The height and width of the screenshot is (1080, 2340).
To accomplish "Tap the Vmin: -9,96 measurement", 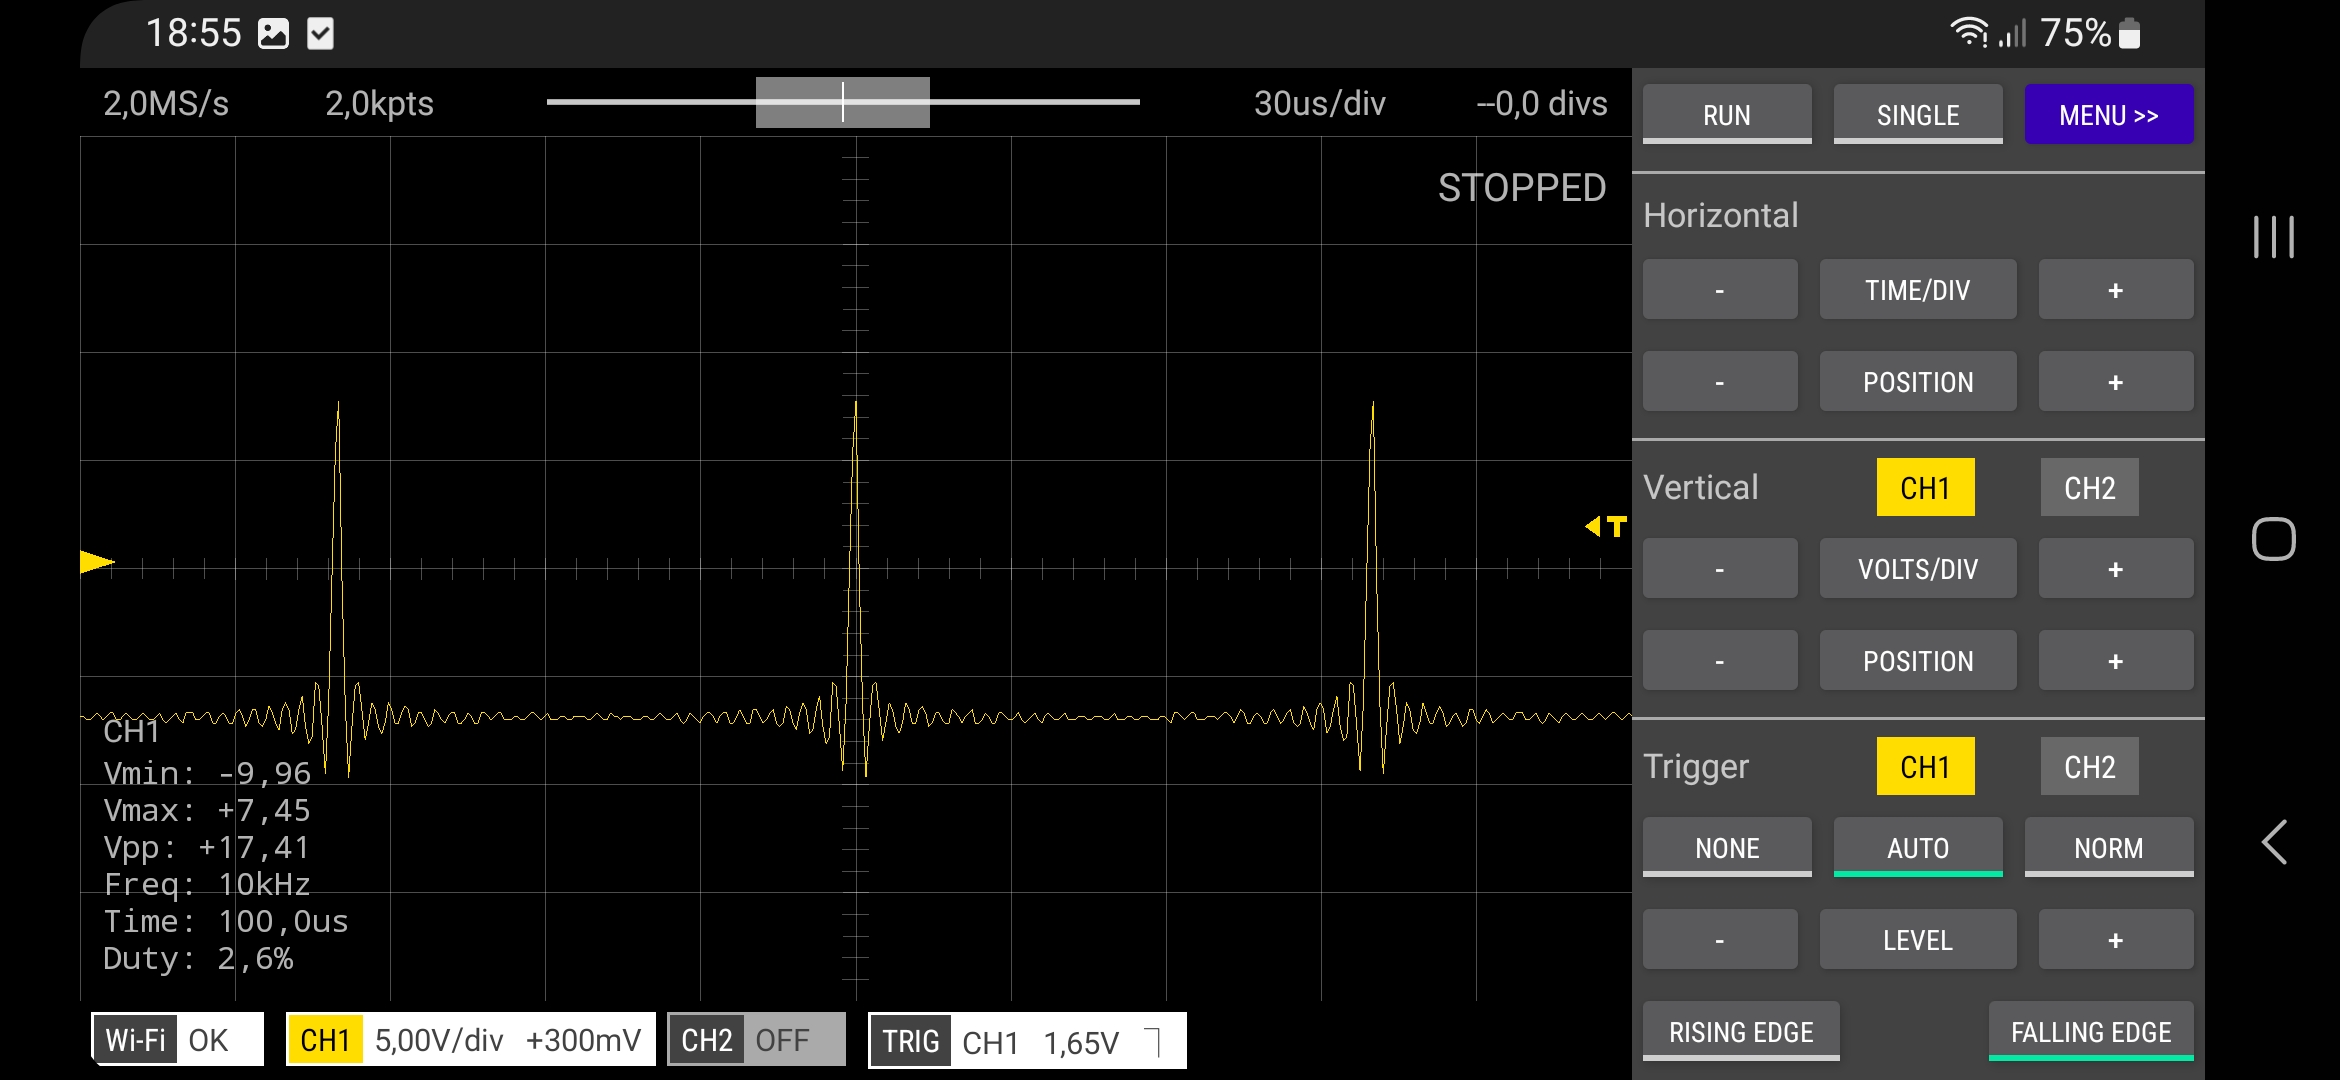I will [206, 774].
